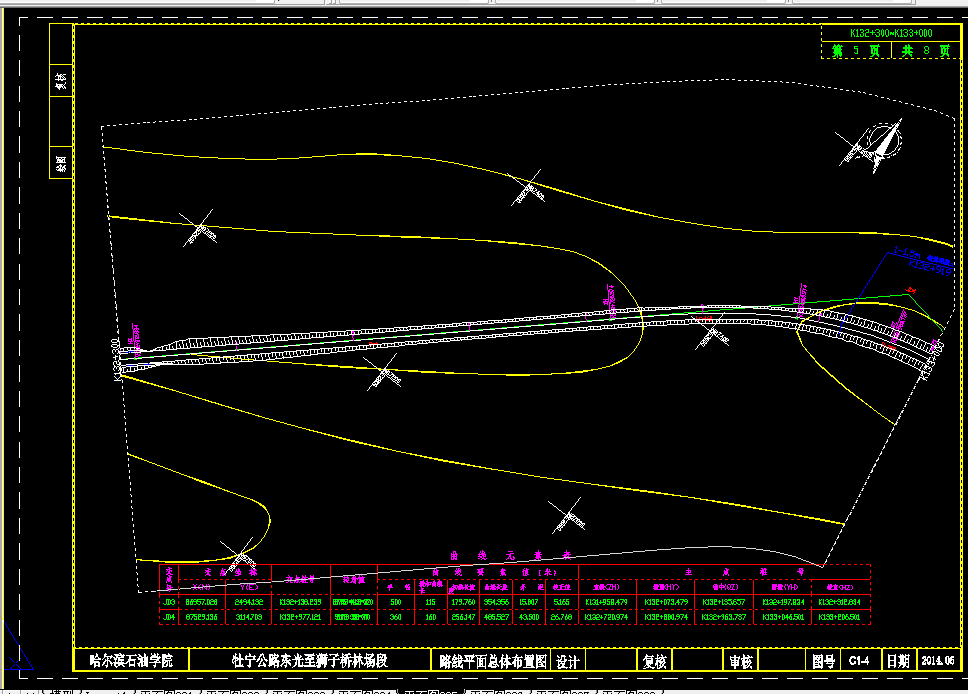
Task: Select the curve elements table title 曲线元素表
Action: [511, 556]
